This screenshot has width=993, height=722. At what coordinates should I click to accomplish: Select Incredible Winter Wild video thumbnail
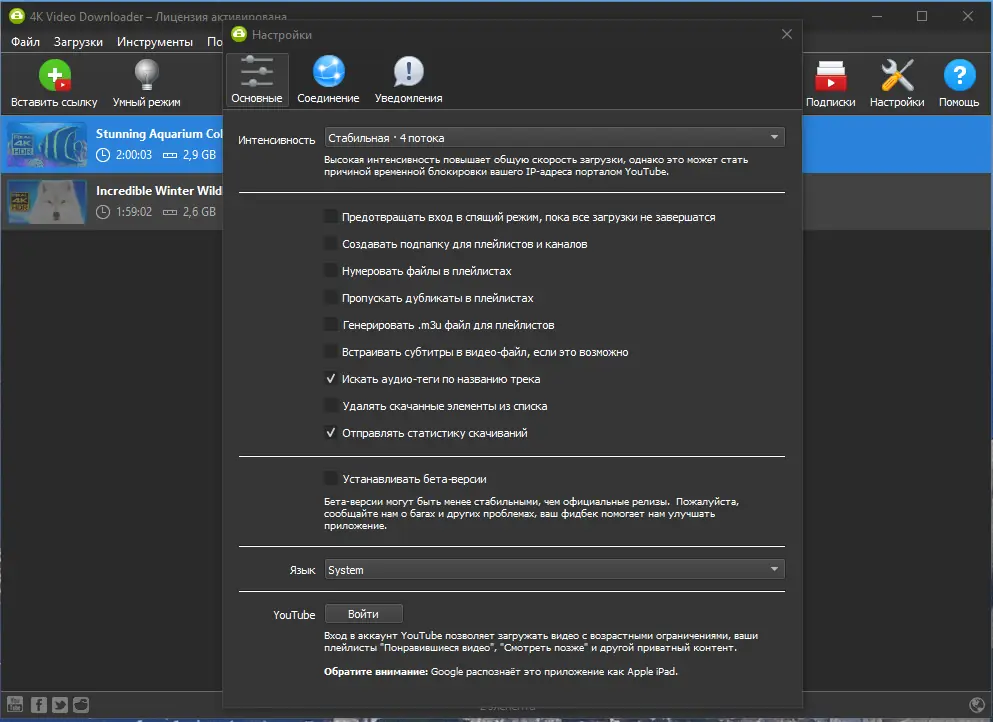[47, 201]
